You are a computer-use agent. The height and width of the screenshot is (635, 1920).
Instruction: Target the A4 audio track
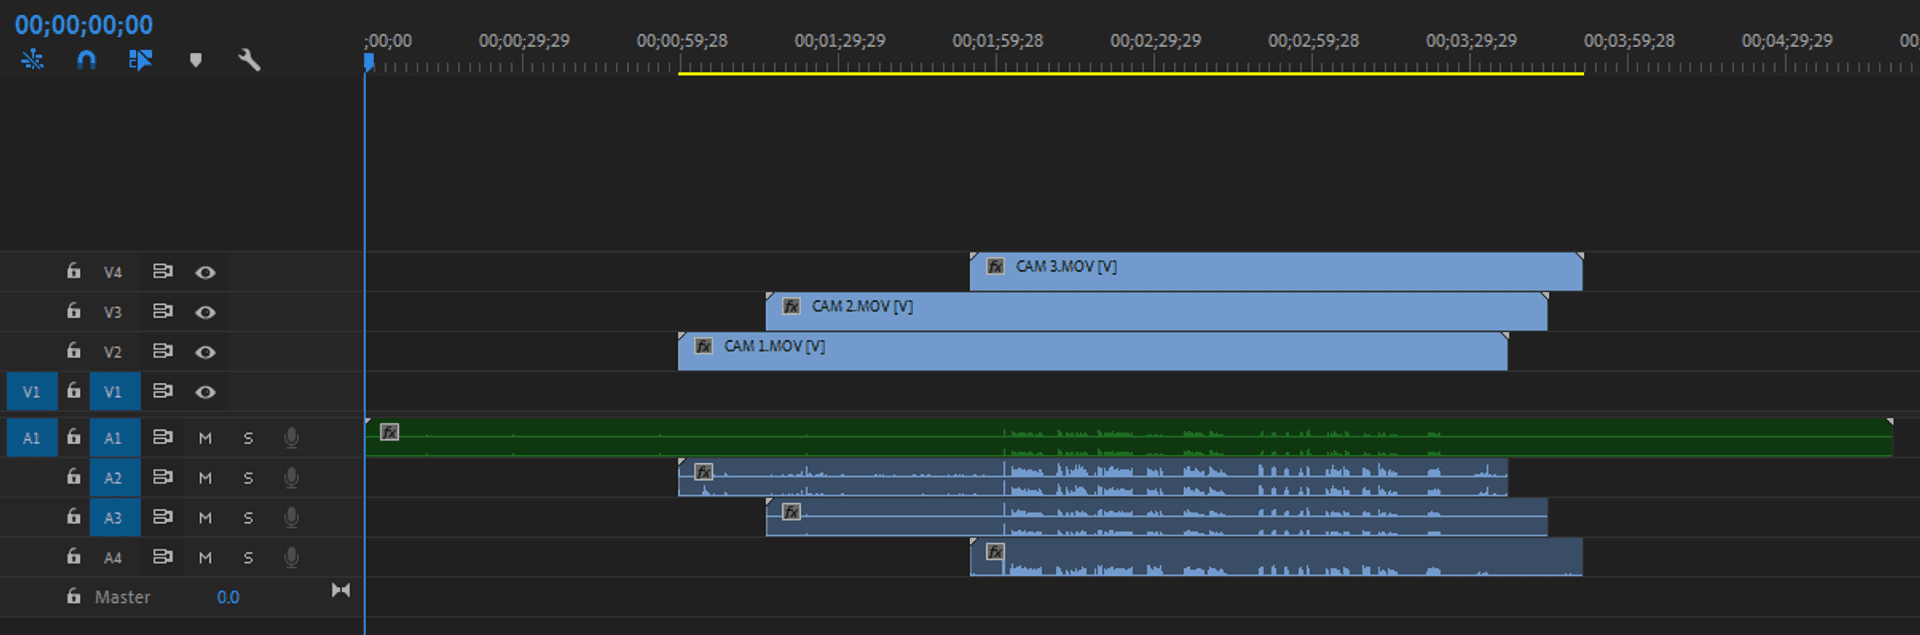click(x=113, y=558)
